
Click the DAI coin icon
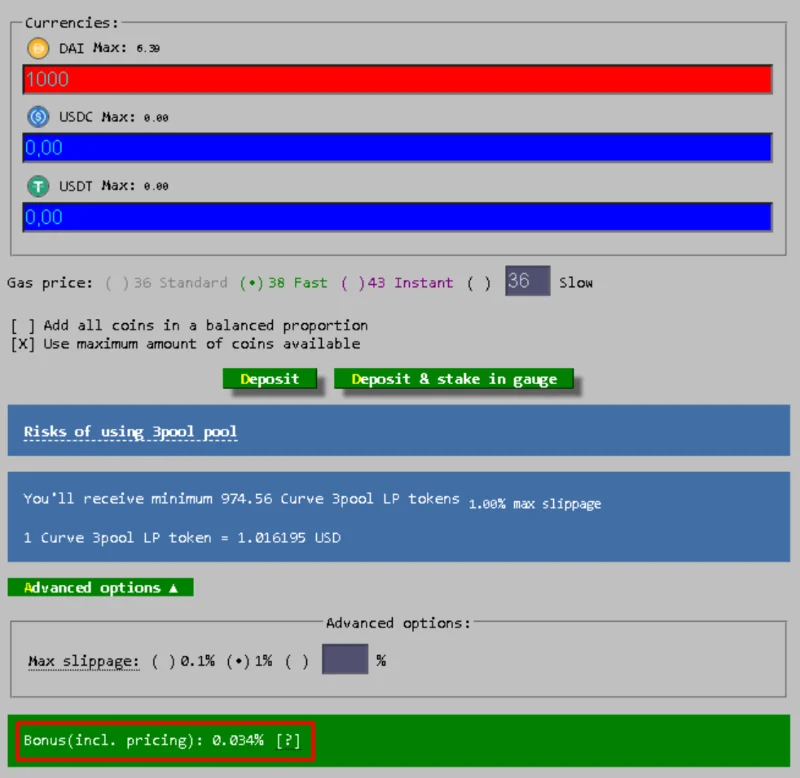38,48
